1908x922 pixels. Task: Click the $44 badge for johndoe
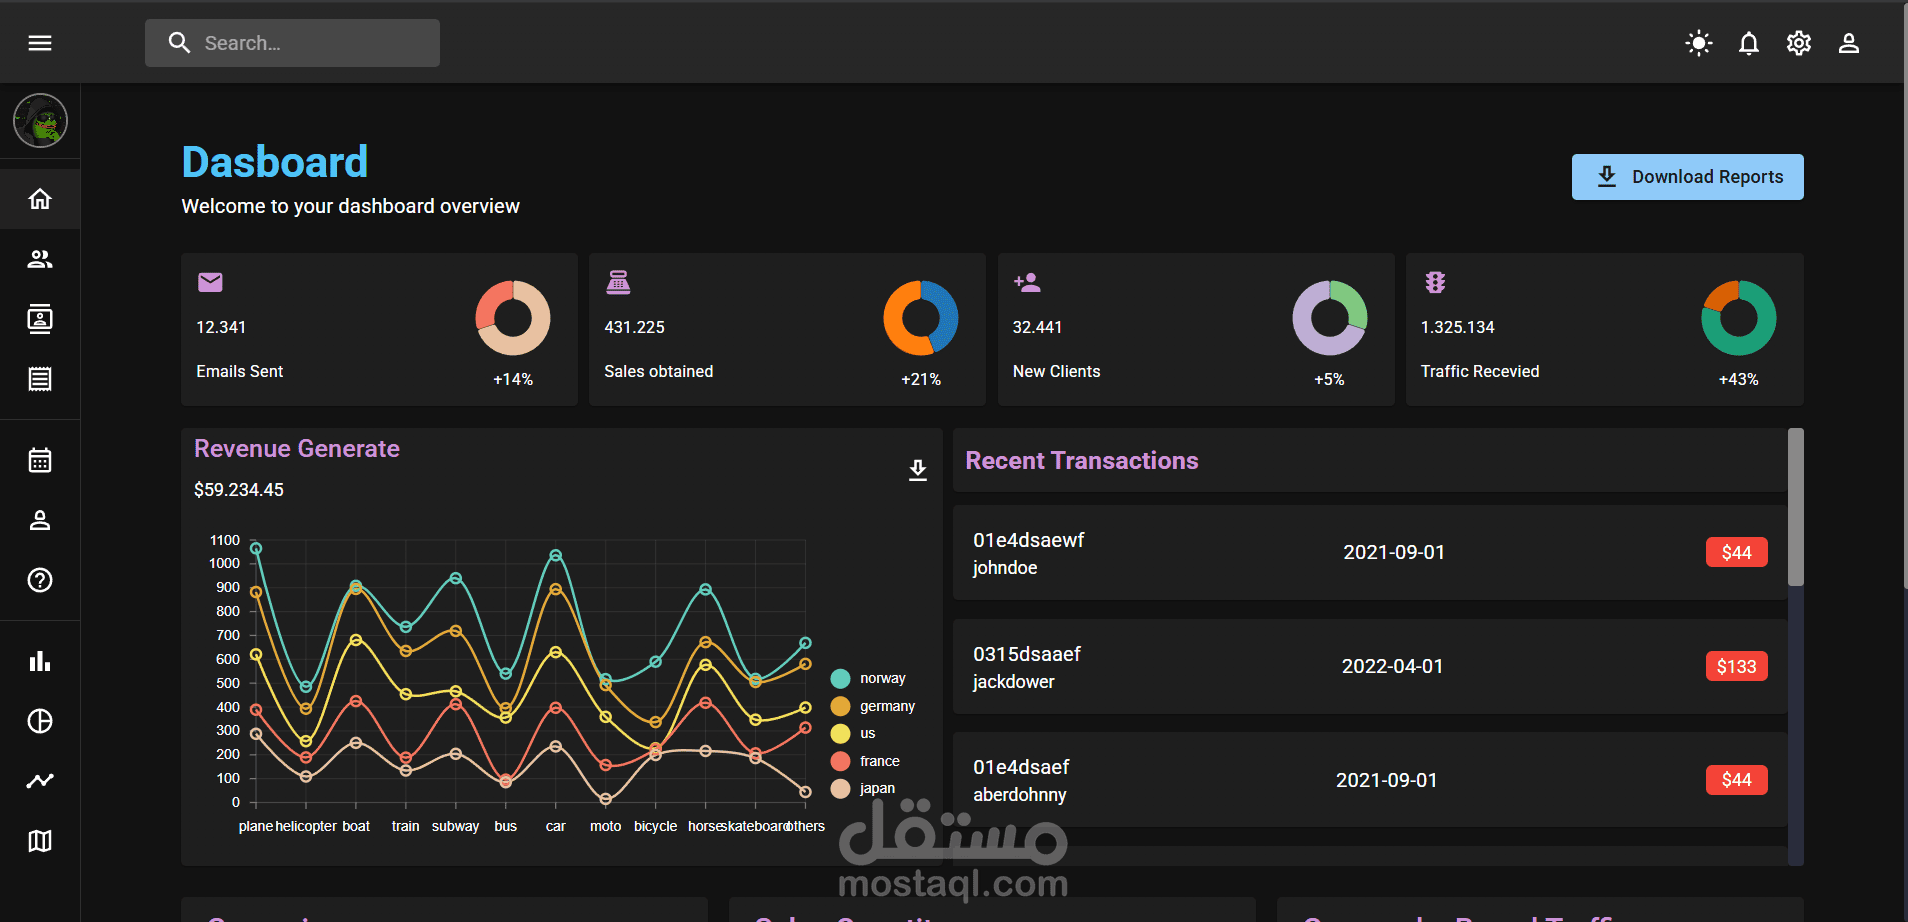(1736, 552)
